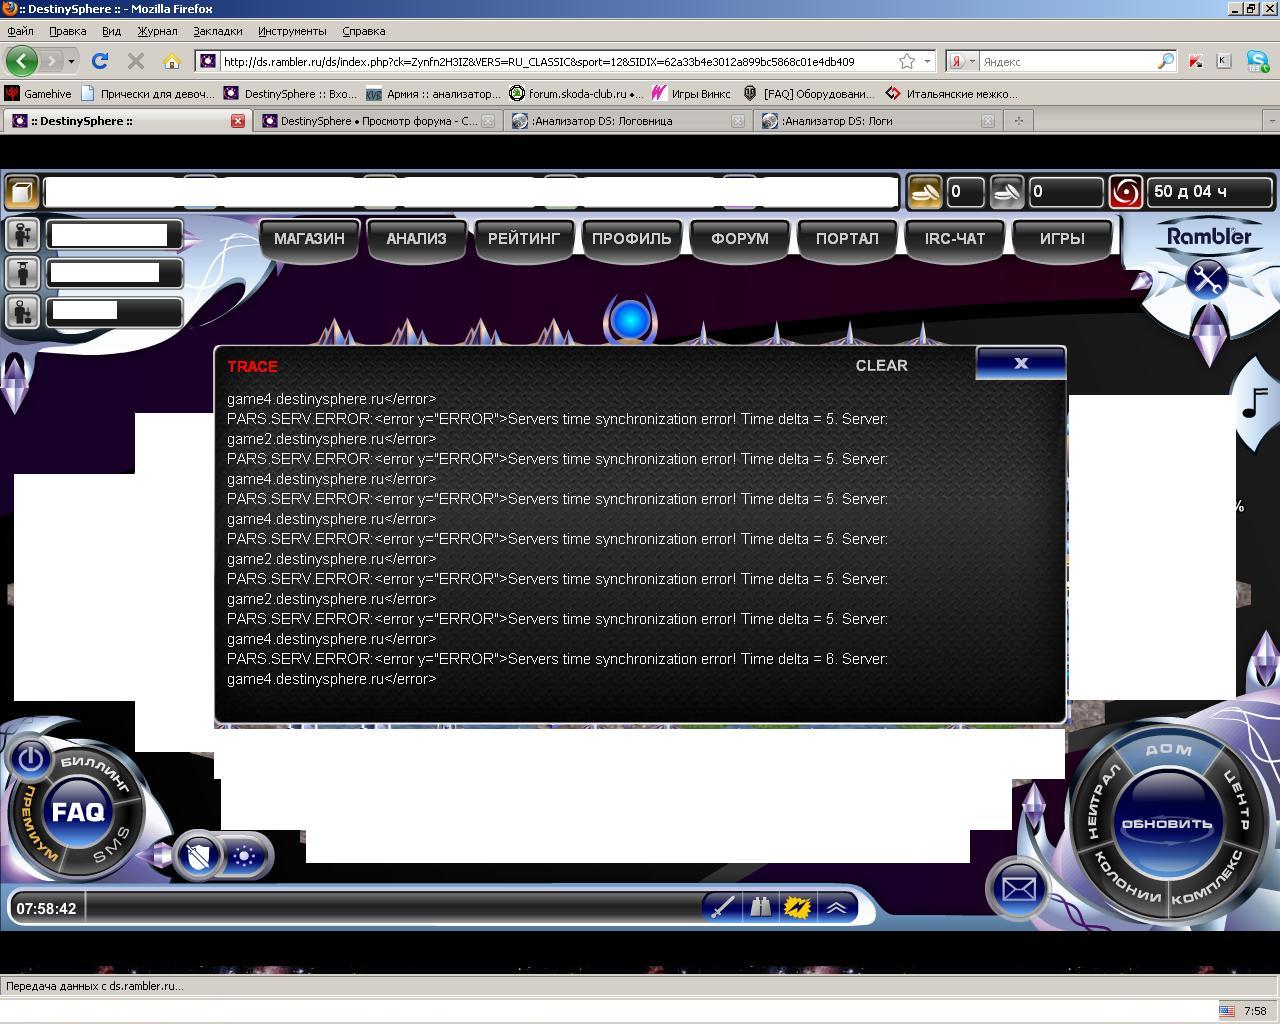Open the МАГАЗИН shop menu
Screen dimensions: 1280x1024
coord(309,239)
